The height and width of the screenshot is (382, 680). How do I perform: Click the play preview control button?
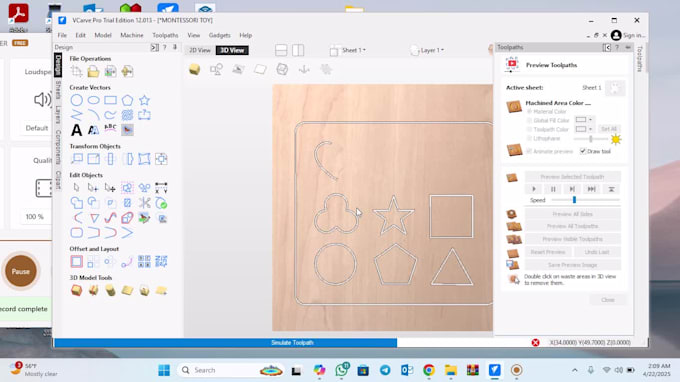coord(534,189)
